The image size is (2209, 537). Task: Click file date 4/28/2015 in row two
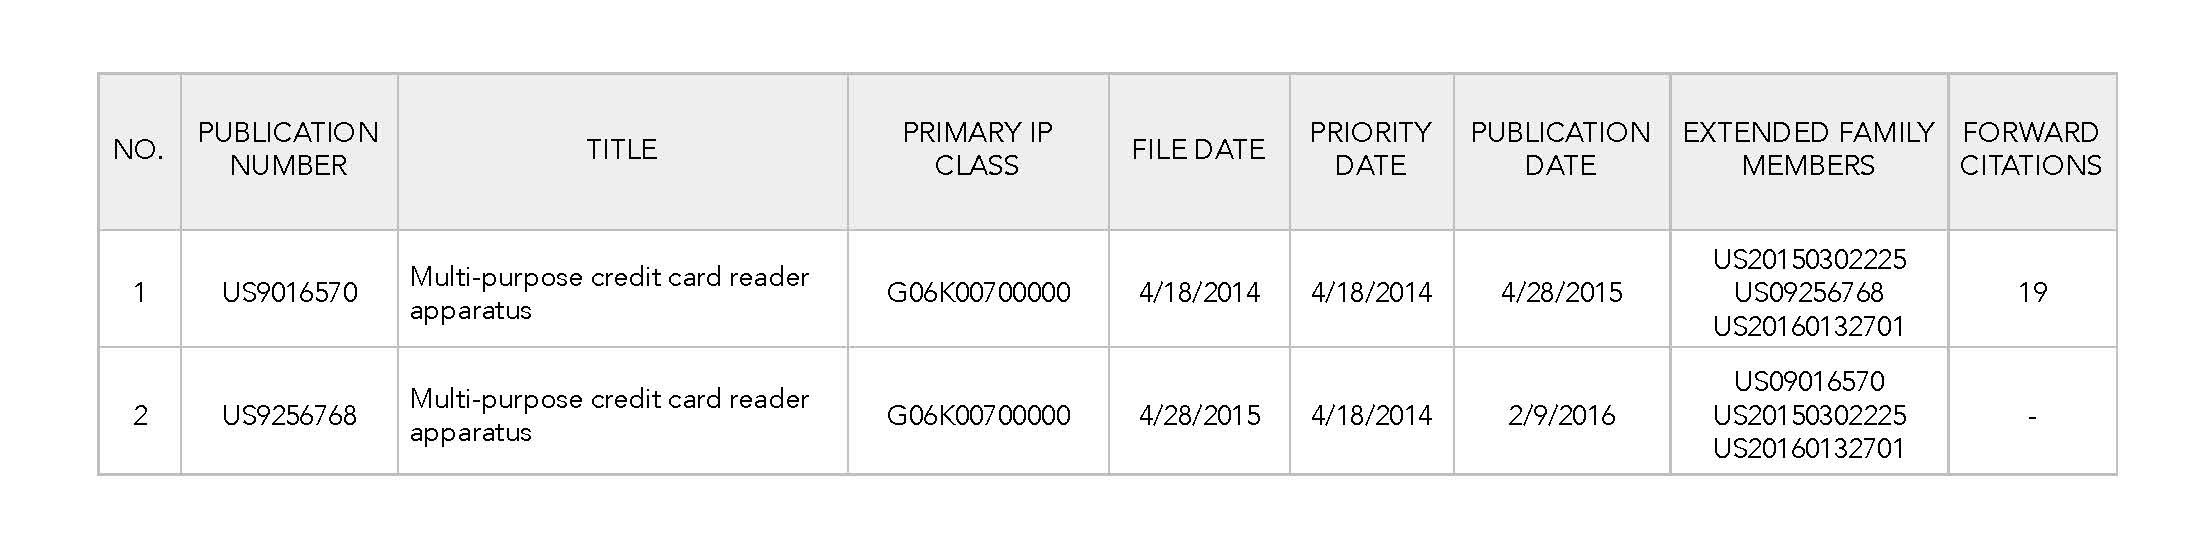tap(1198, 416)
